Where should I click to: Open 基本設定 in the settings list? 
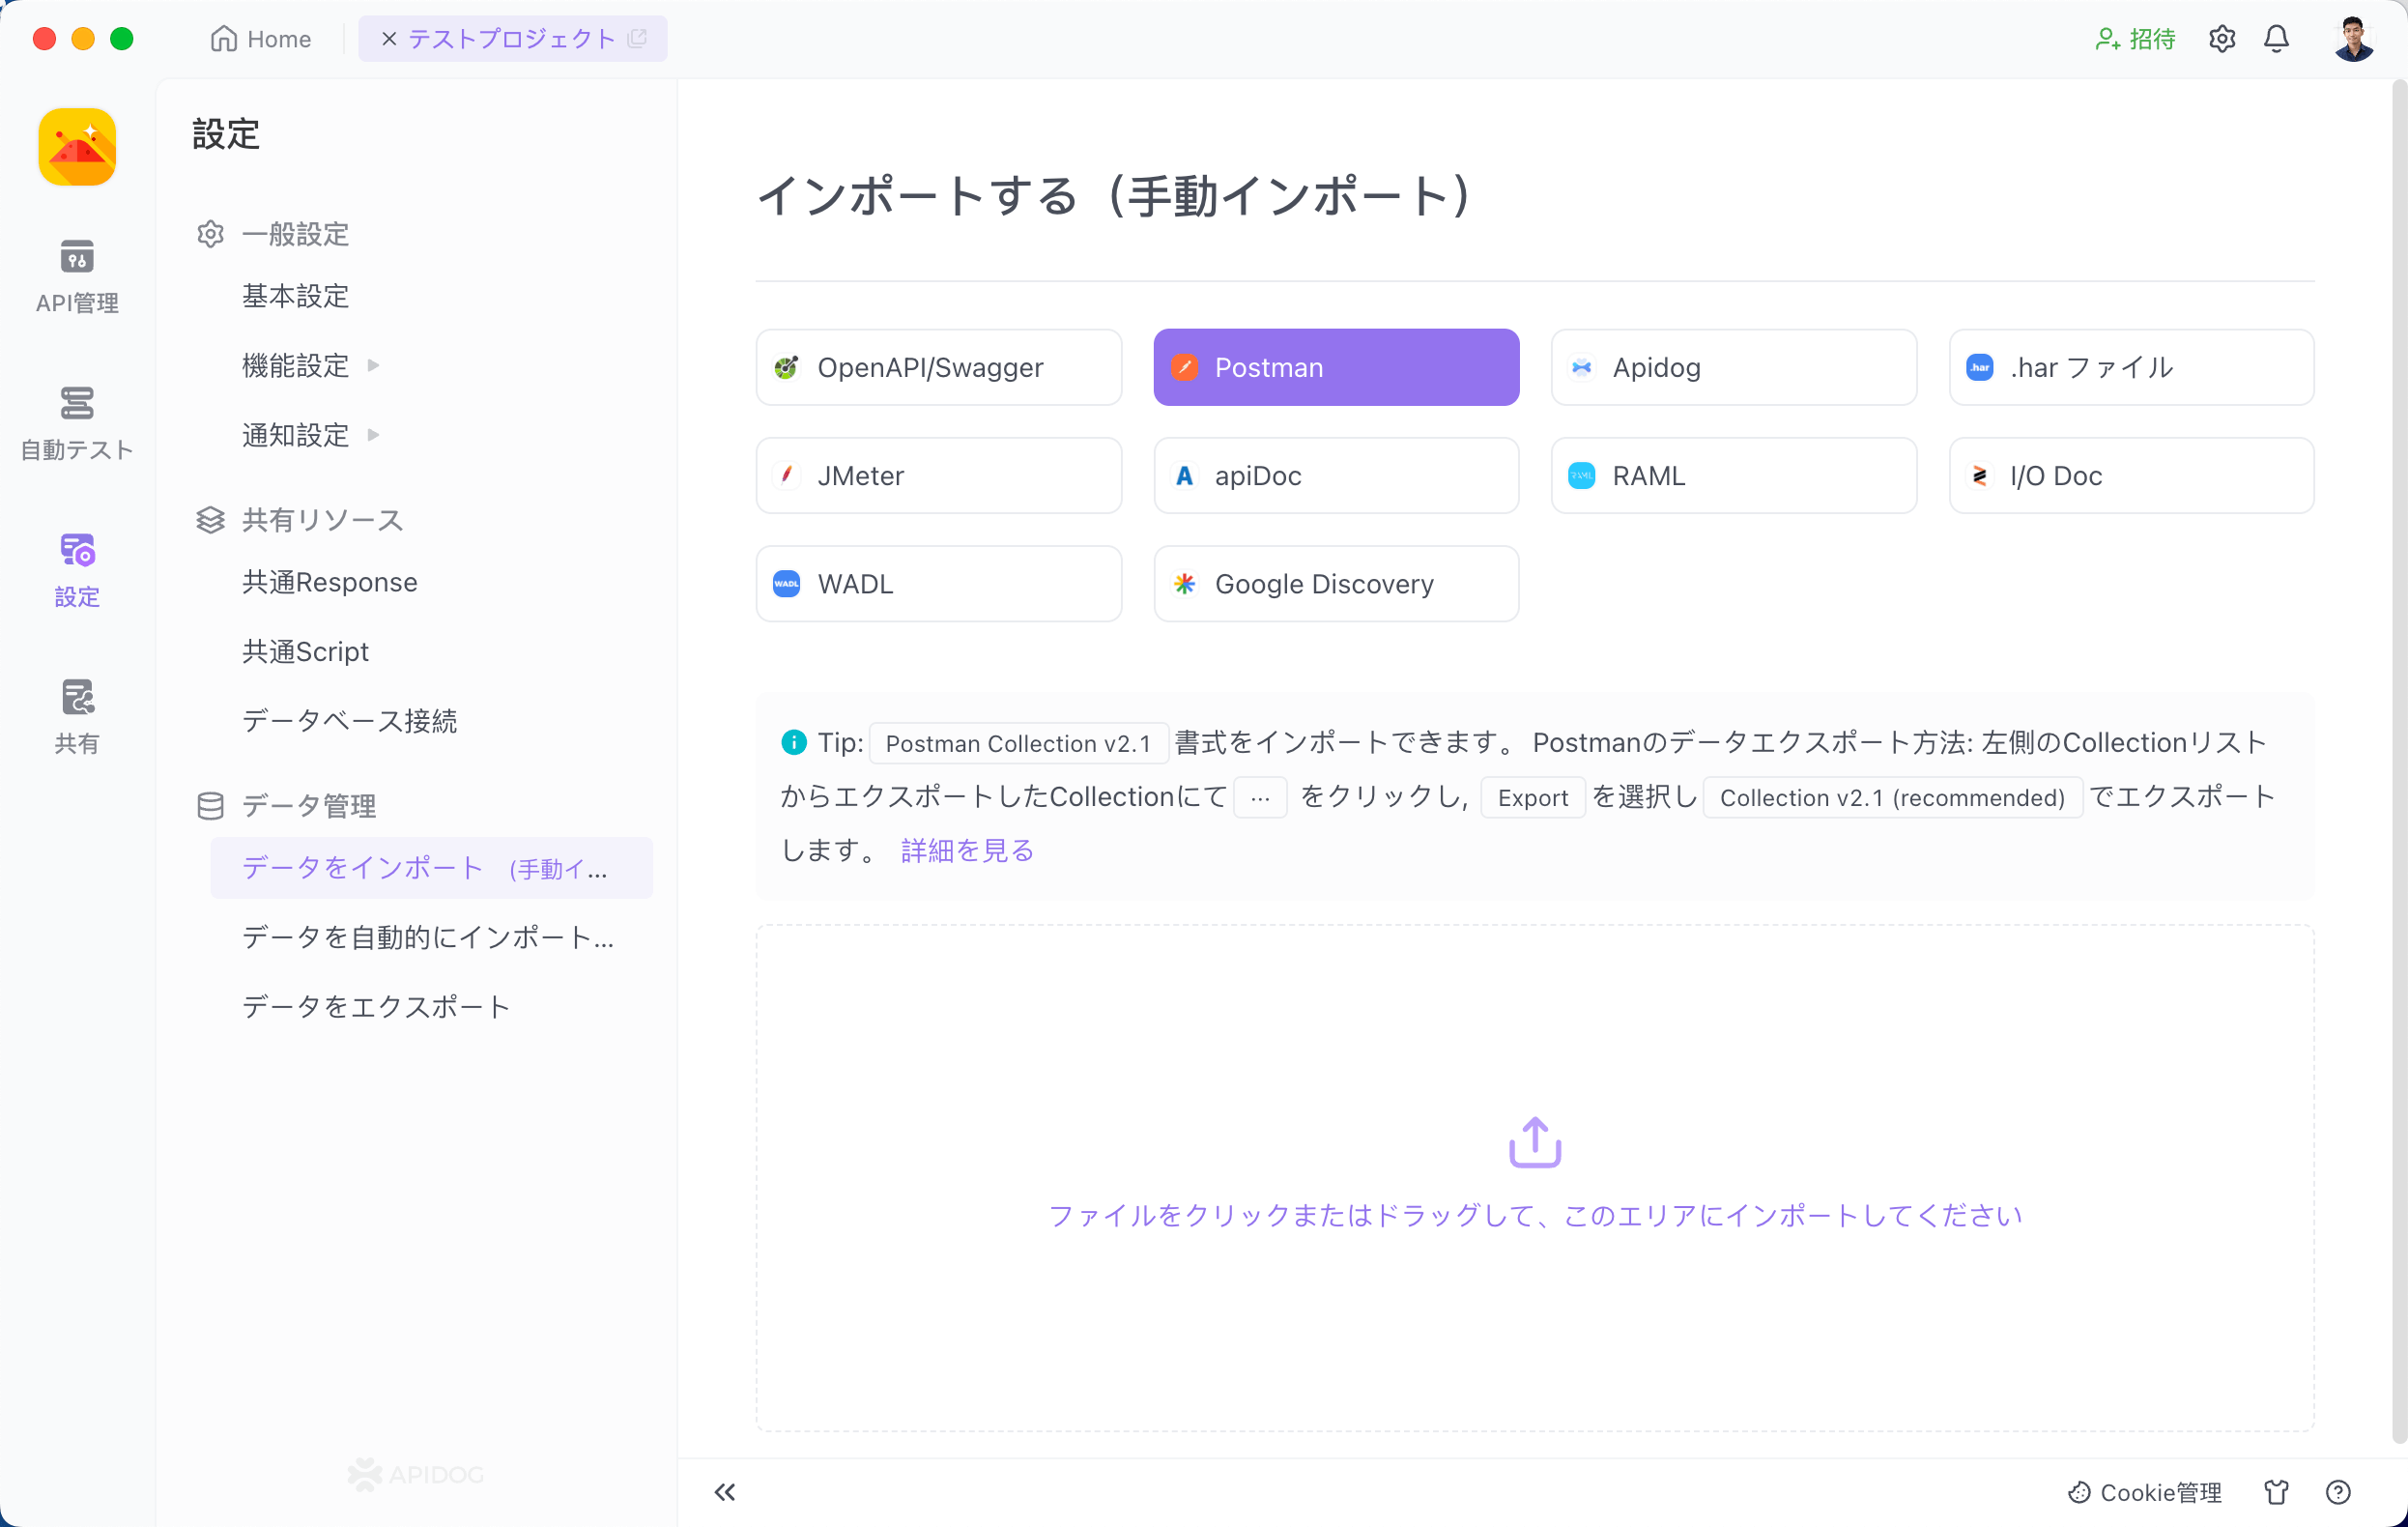click(x=295, y=296)
